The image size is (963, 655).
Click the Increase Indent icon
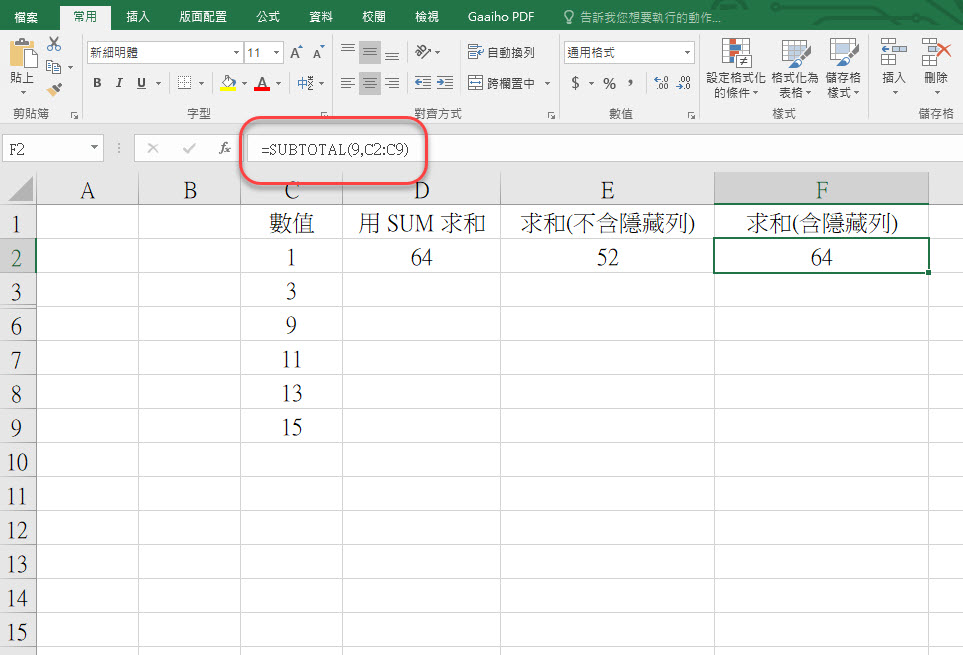point(447,83)
